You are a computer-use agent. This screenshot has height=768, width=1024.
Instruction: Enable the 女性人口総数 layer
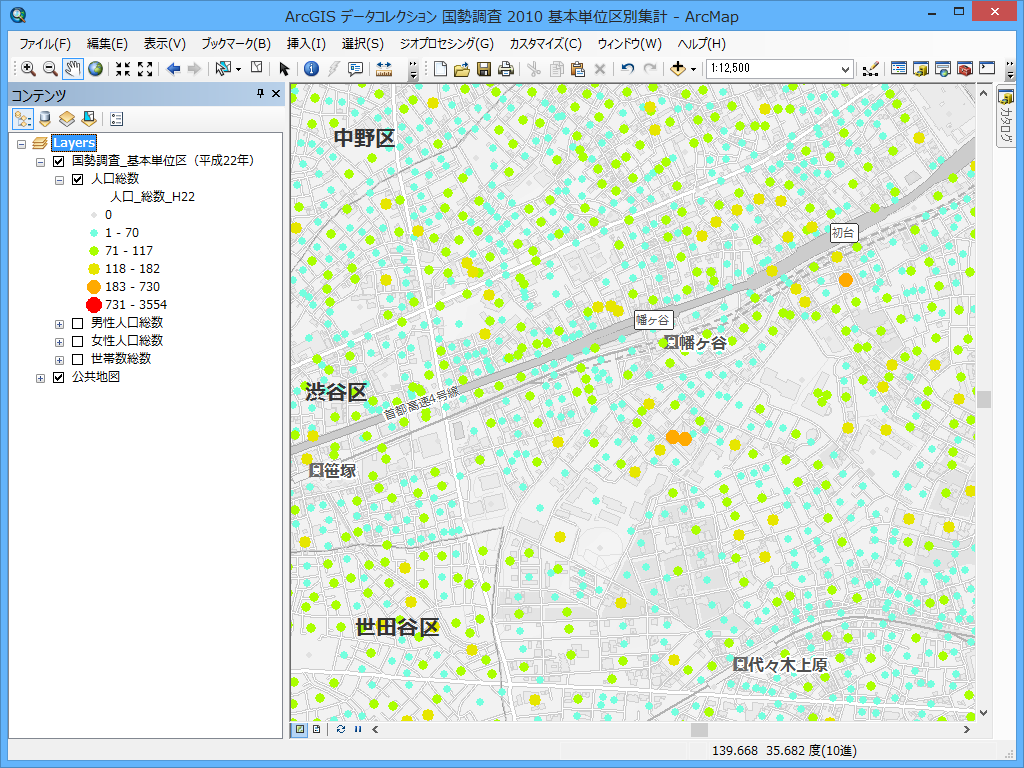[x=78, y=342]
